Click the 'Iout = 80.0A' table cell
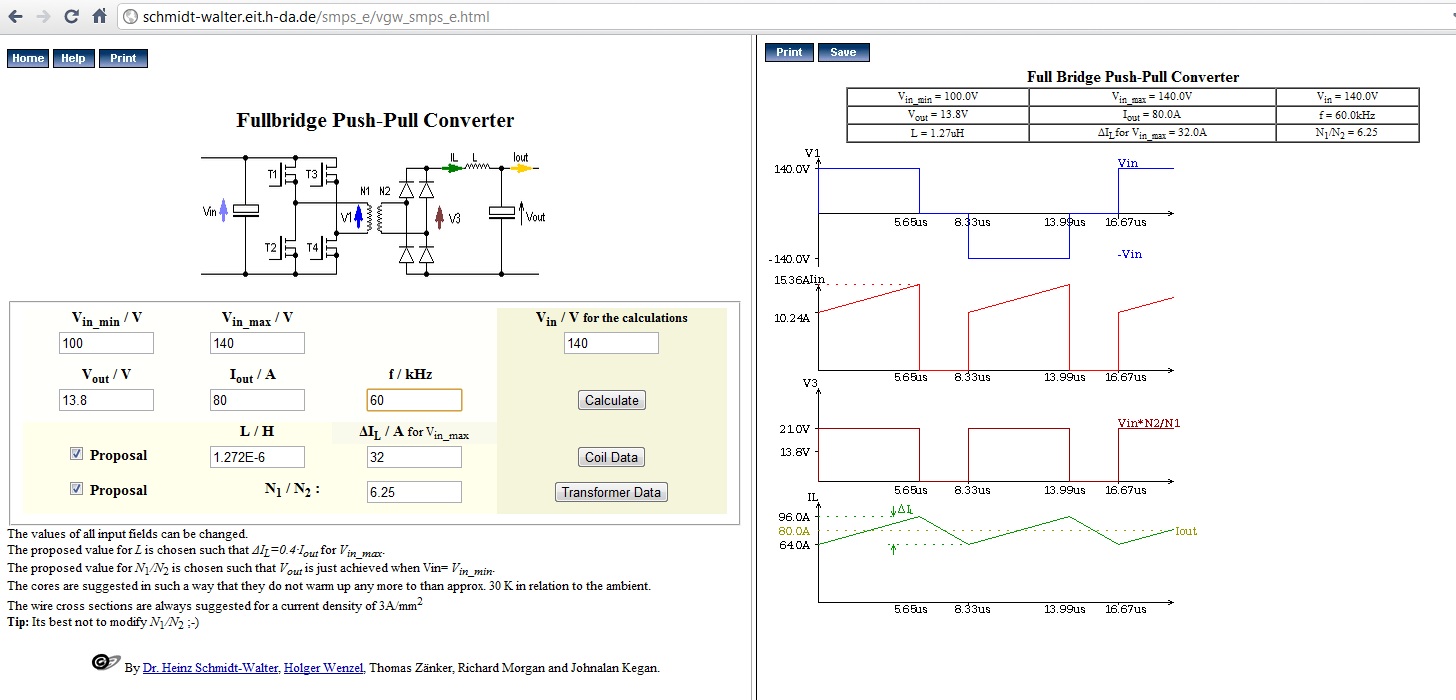Image resolution: width=1456 pixels, height=700 pixels. tap(1152, 114)
